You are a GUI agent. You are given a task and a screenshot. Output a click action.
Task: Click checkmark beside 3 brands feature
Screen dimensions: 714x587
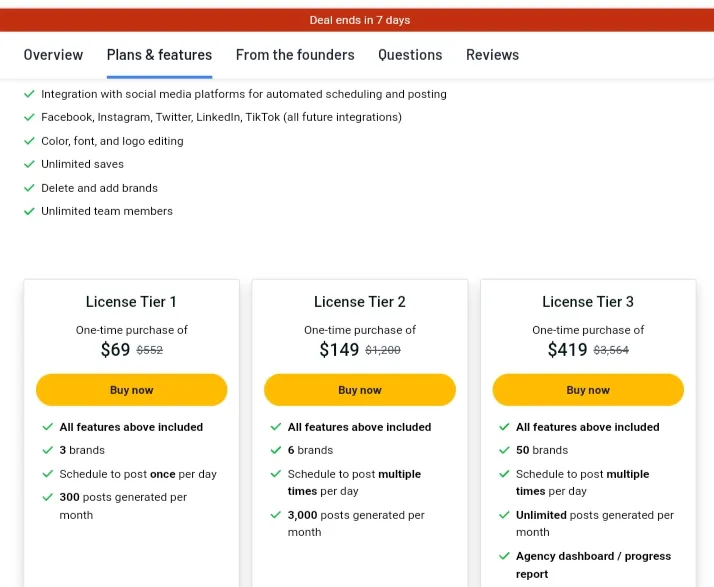pyautogui.click(x=48, y=450)
